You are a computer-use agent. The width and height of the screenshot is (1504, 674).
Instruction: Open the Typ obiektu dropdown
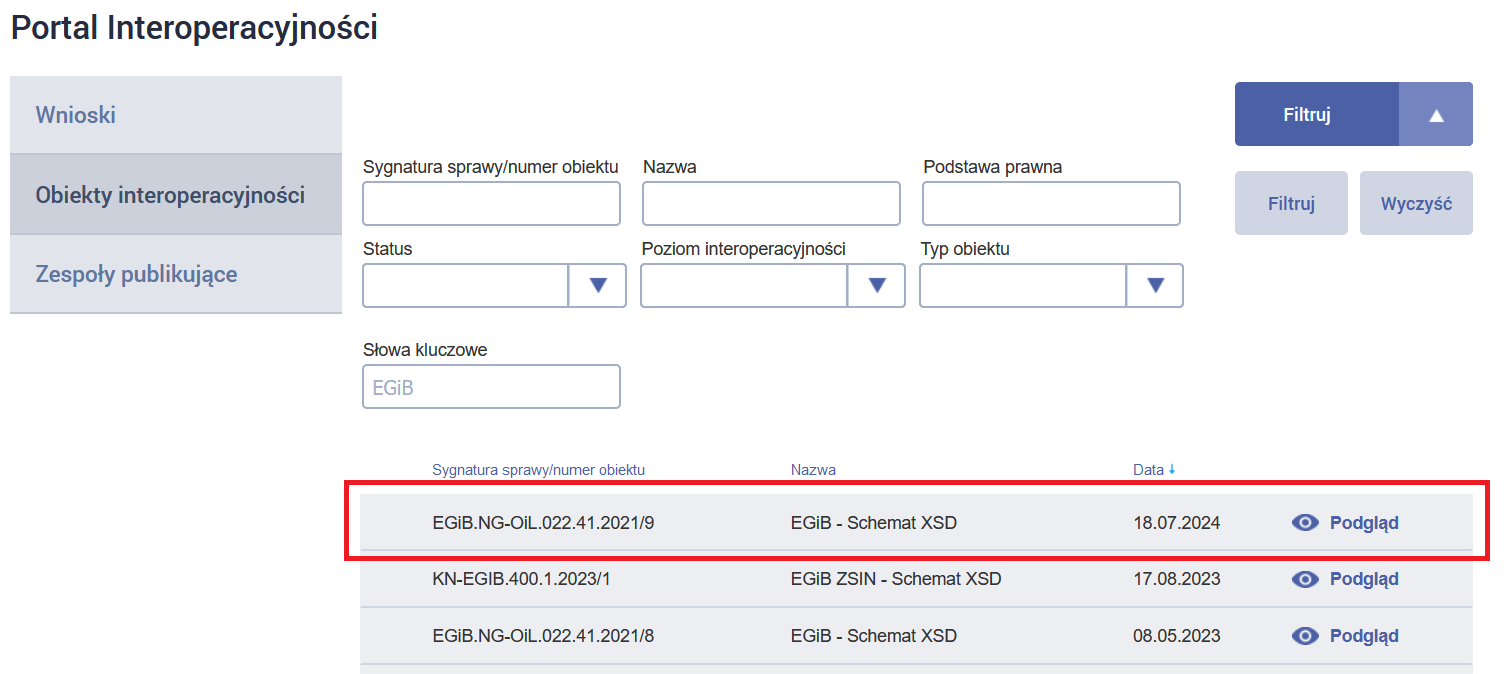pyautogui.click(x=1156, y=286)
